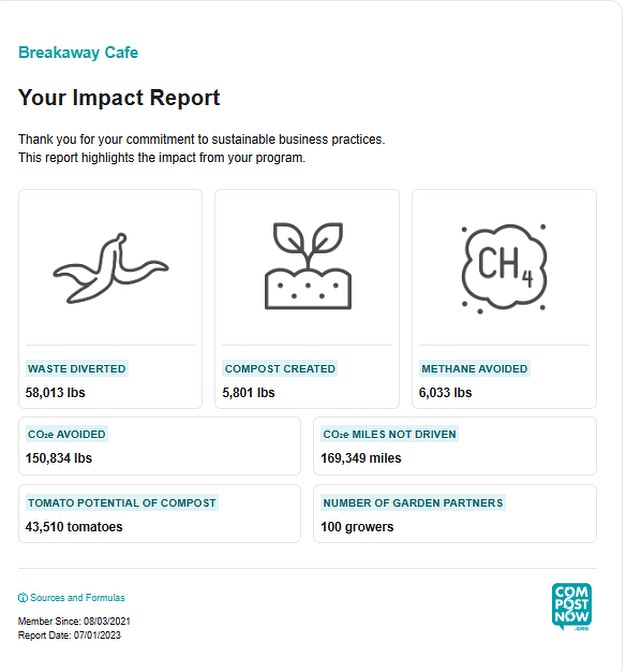The width and height of the screenshot is (626, 672).
Task: Click the 5,801 lbs compost value
Action: point(248,393)
